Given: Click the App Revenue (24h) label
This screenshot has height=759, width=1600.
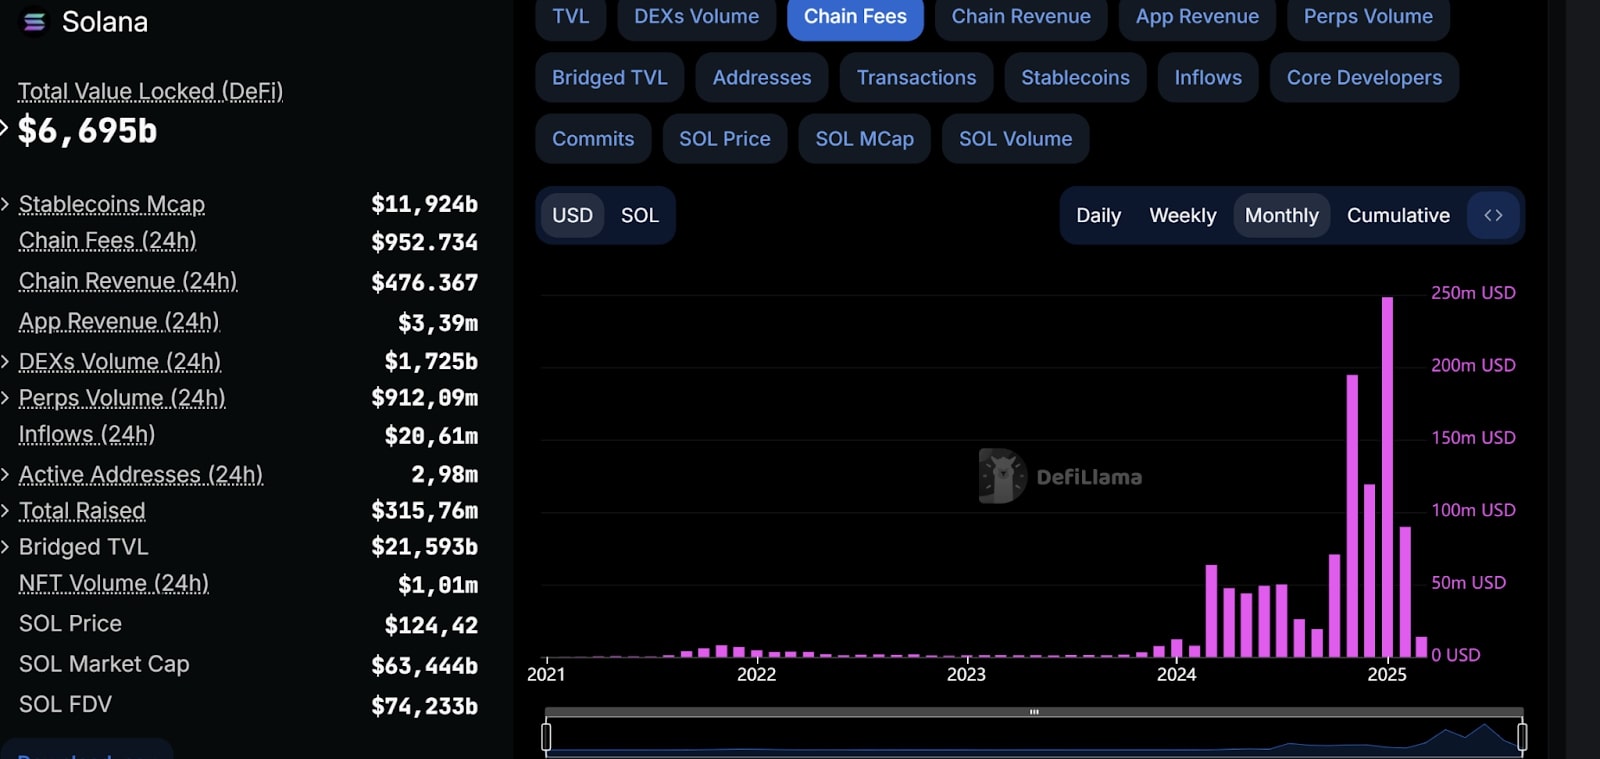Looking at the screenshot, I should point(119,321).
